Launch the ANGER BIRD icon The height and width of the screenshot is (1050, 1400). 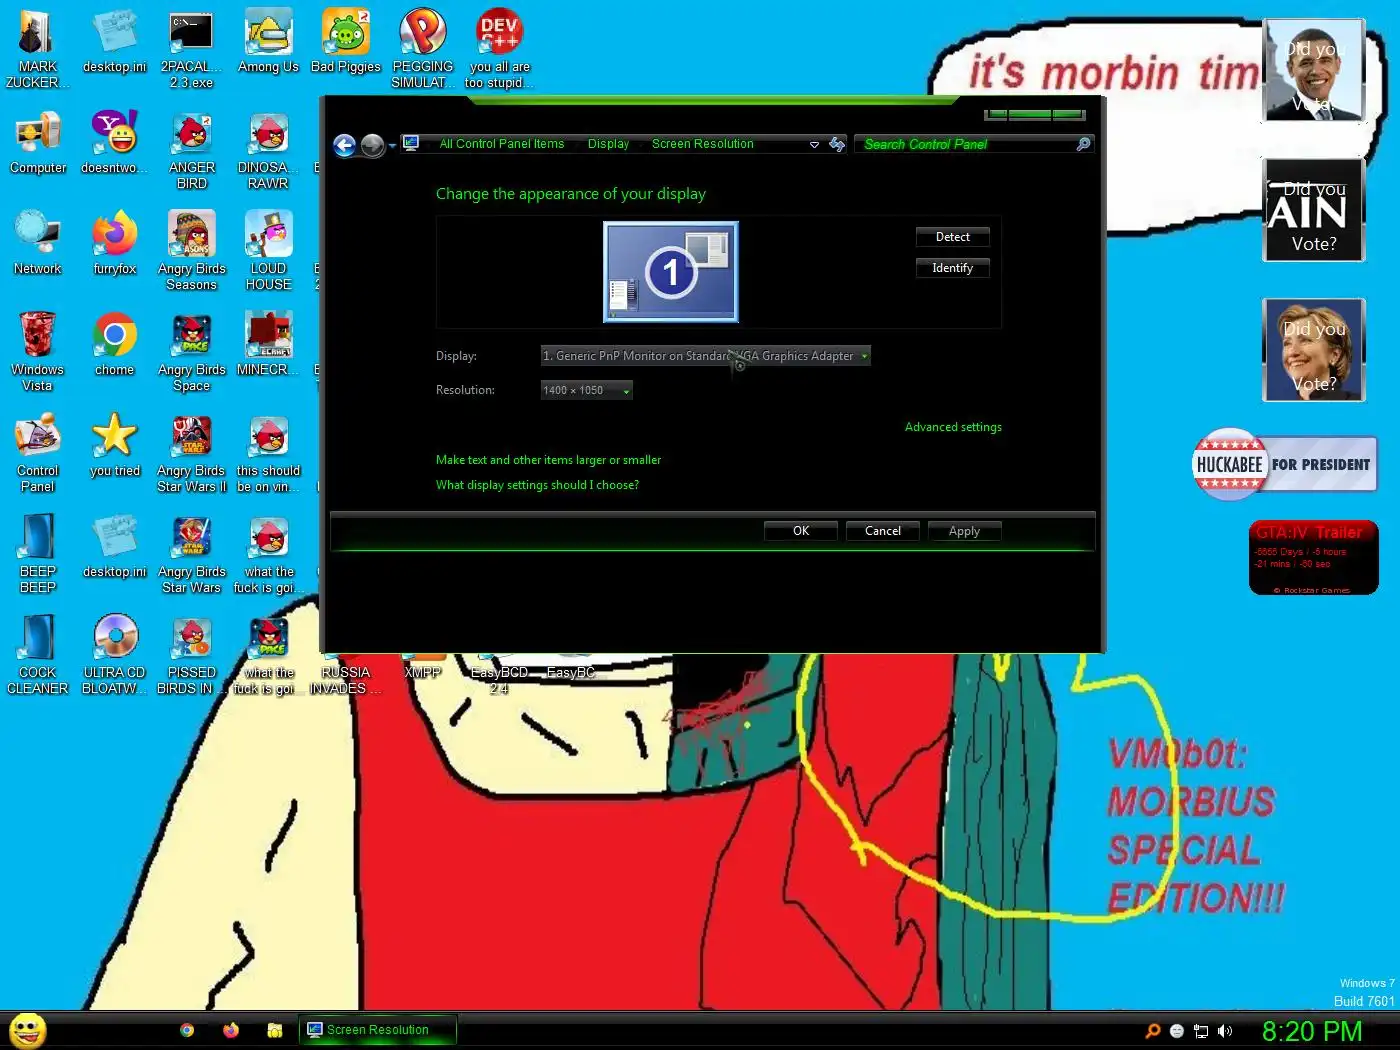point(191,150)
